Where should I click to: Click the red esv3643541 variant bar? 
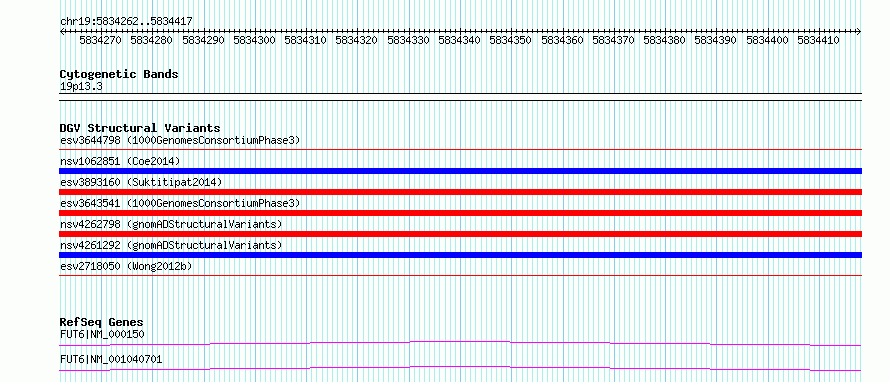click(460, 213)
